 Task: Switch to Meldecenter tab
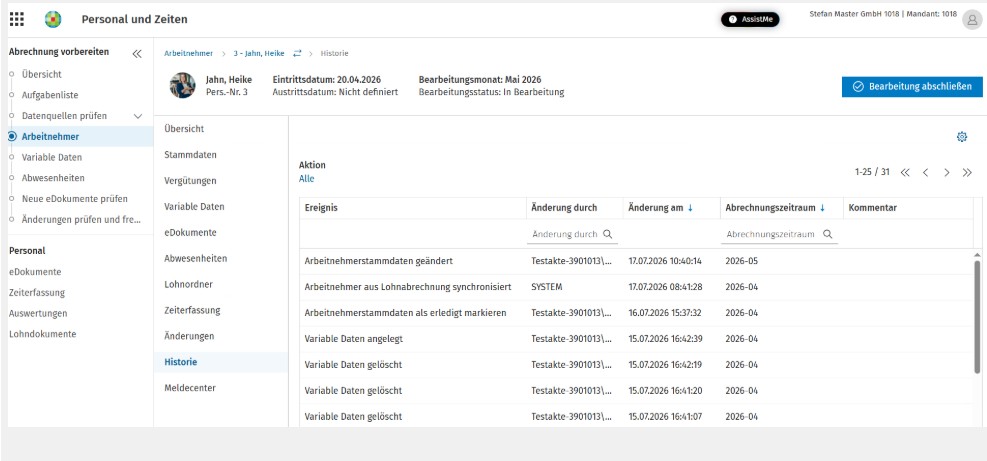click(190, 388)
